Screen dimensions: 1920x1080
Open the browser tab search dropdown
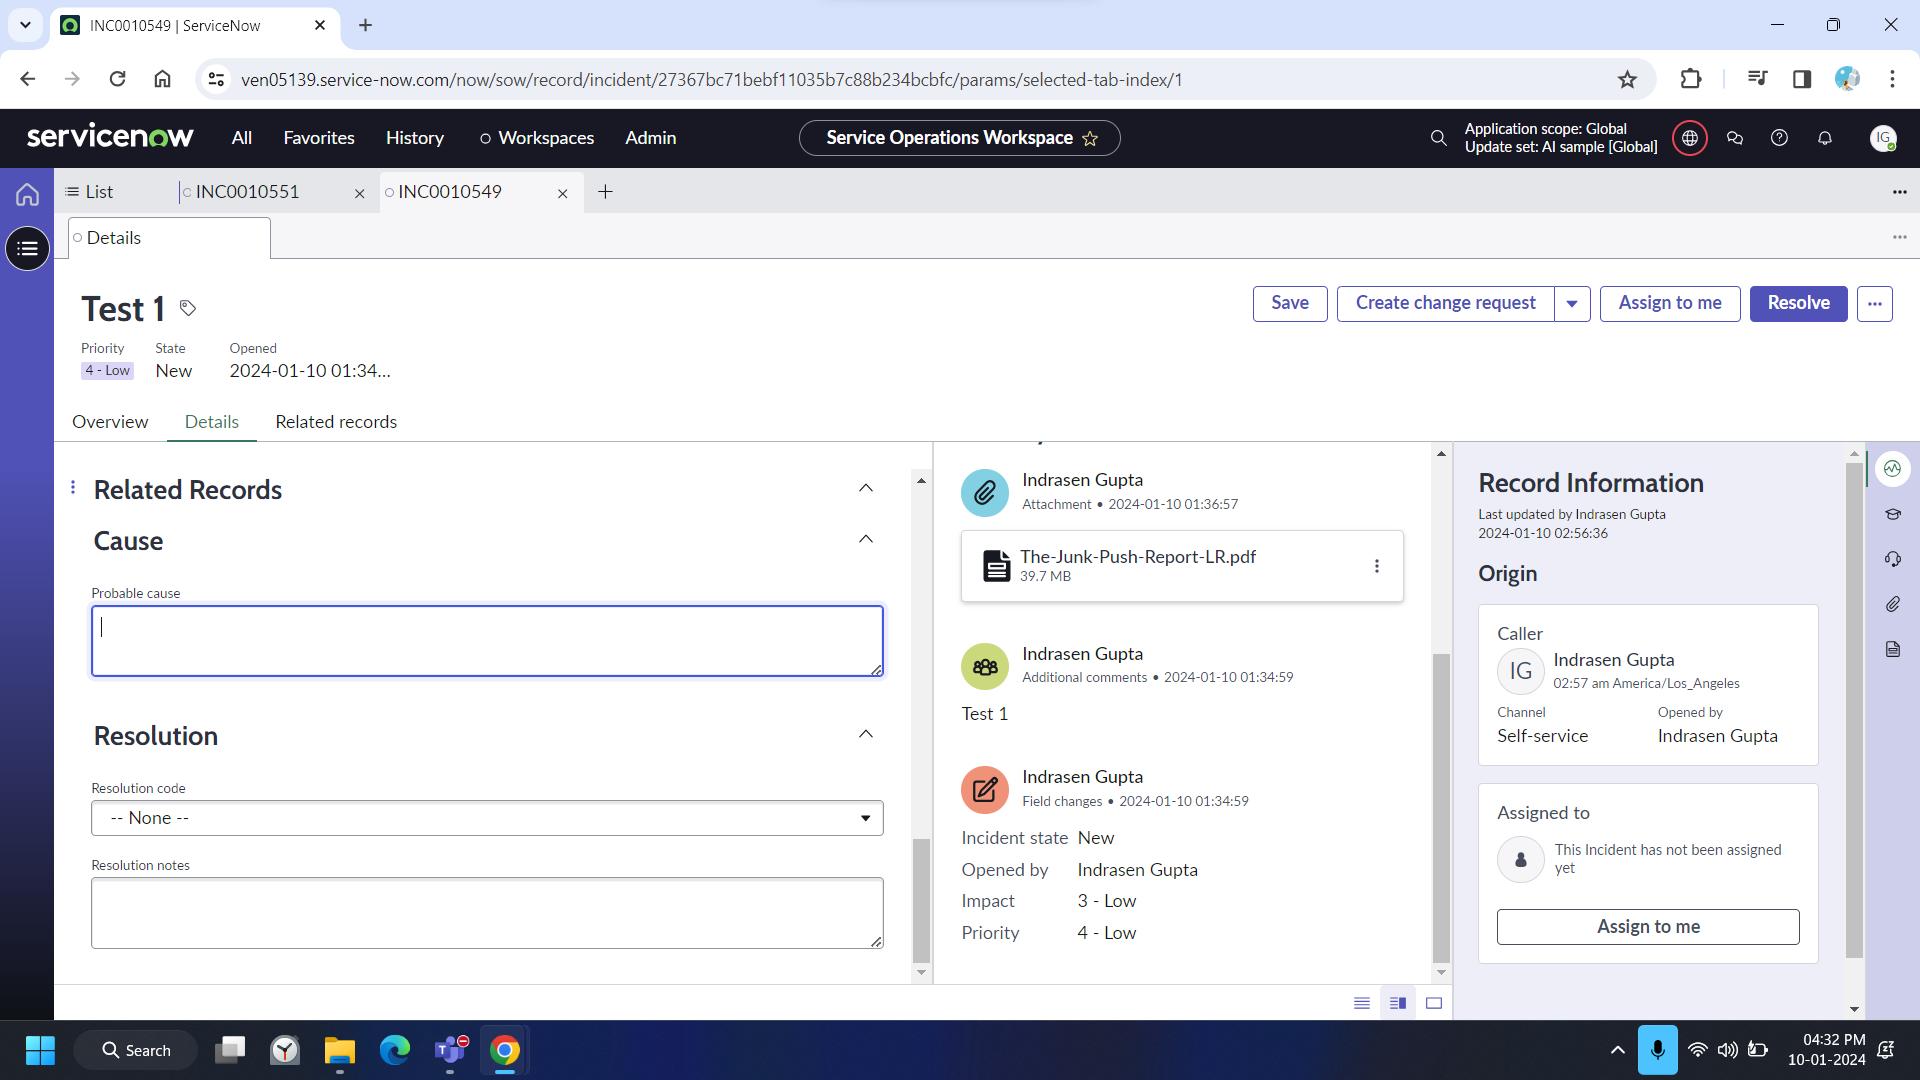click(x=25, y=25)
